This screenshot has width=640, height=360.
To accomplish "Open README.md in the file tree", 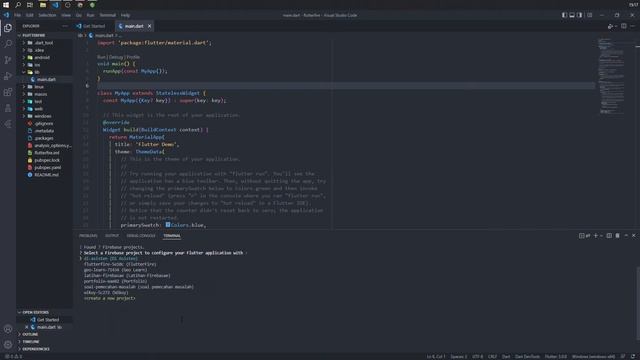I will pyautogui.click(x=46, y=175).
